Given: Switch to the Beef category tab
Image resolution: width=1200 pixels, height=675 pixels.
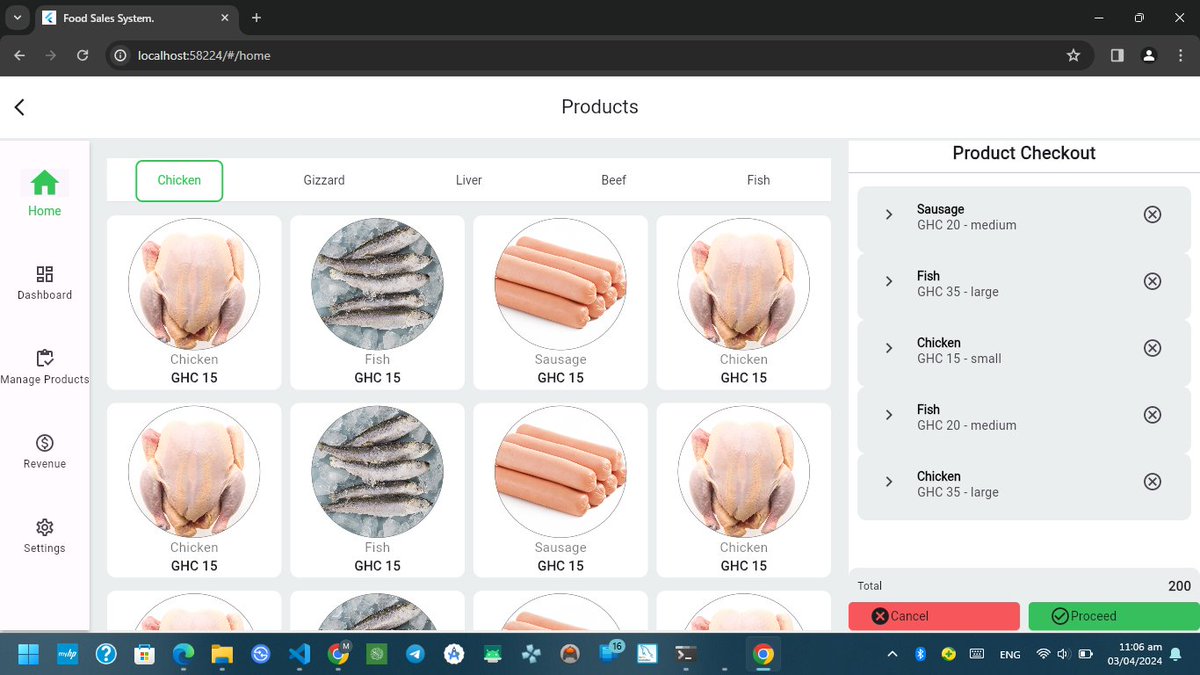Looking at the screenshot, I should pyautogui.click(x=614, y=180).
